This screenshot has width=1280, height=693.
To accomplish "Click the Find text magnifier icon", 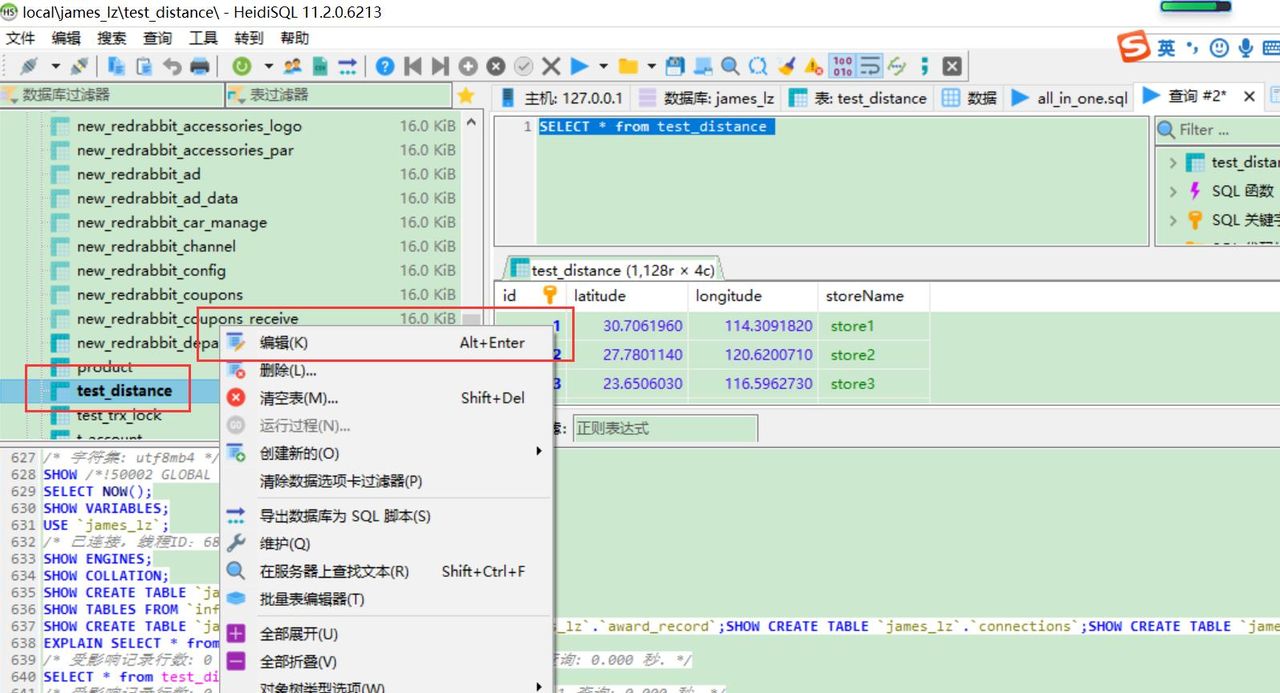I will (x=731, y=66).
